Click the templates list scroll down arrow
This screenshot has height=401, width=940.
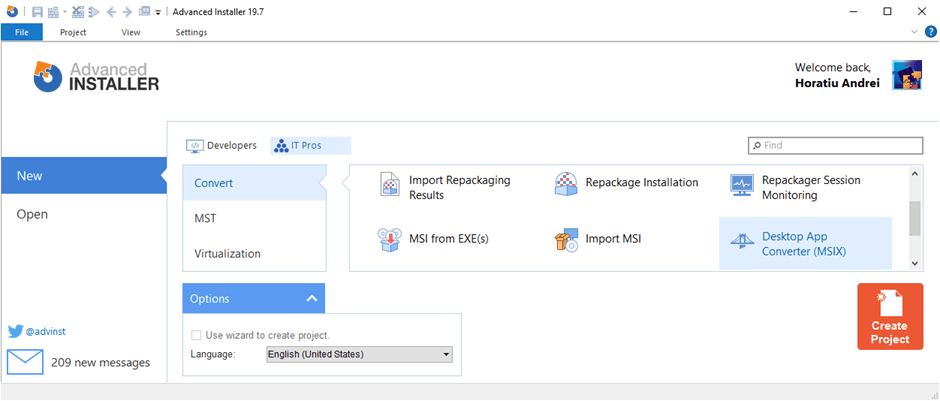tap(914, 263)
